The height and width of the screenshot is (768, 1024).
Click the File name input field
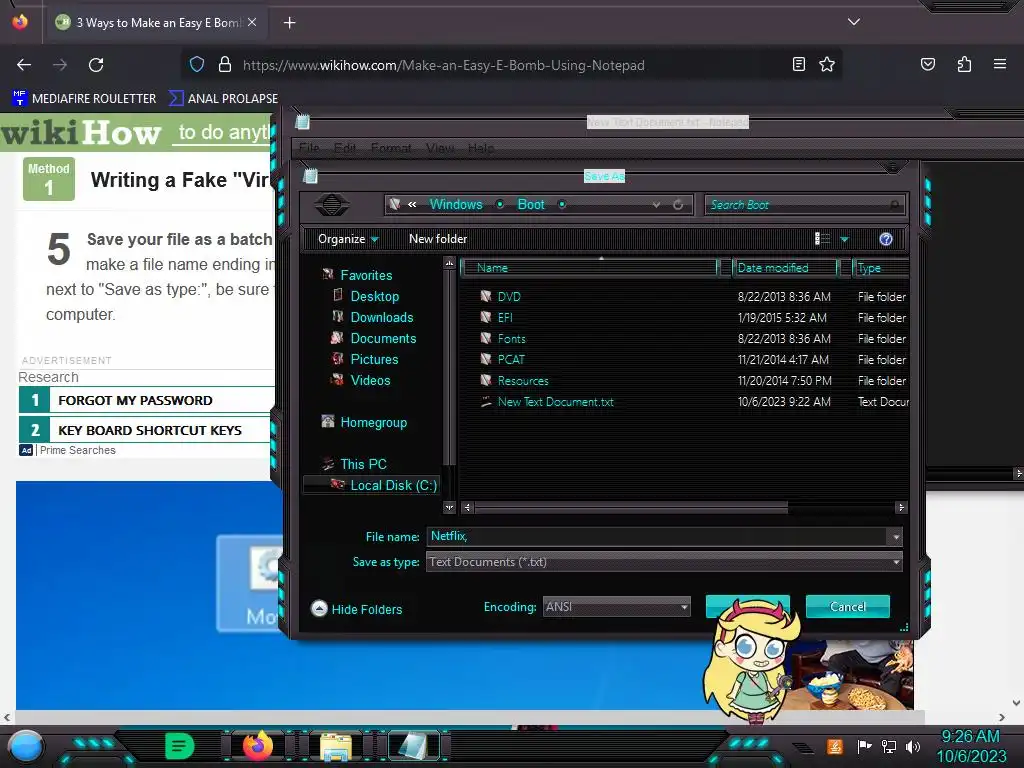(x=657, y=536)
